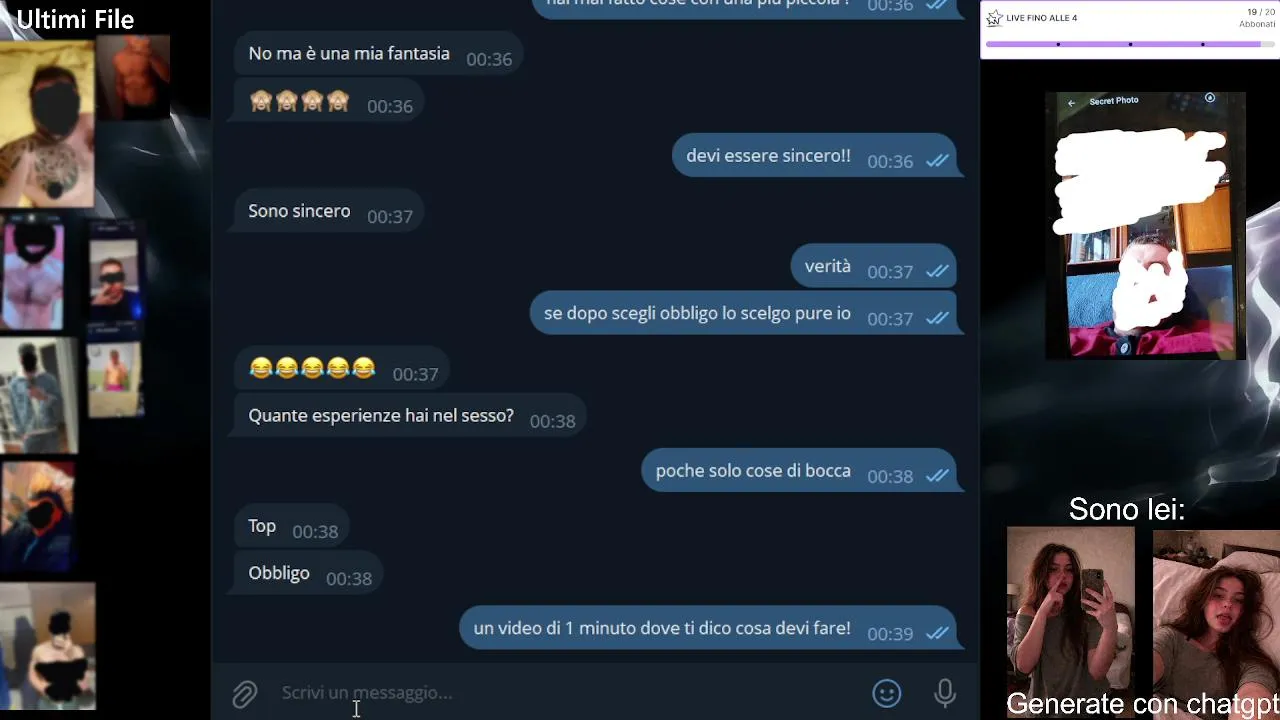Click the star icon beside LIVE FINO ALLE 4

pyautogui.click(x=994, y=18)
